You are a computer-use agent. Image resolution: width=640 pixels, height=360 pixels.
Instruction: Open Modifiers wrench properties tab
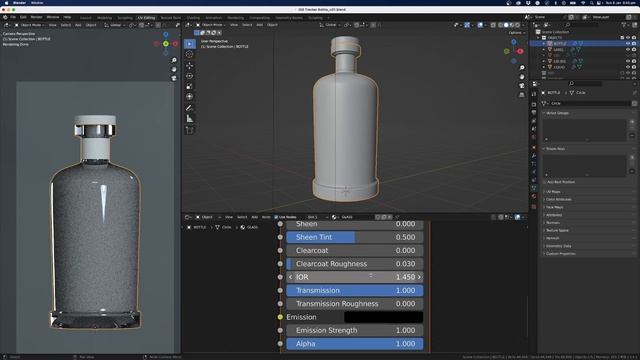tap(534, 156)
